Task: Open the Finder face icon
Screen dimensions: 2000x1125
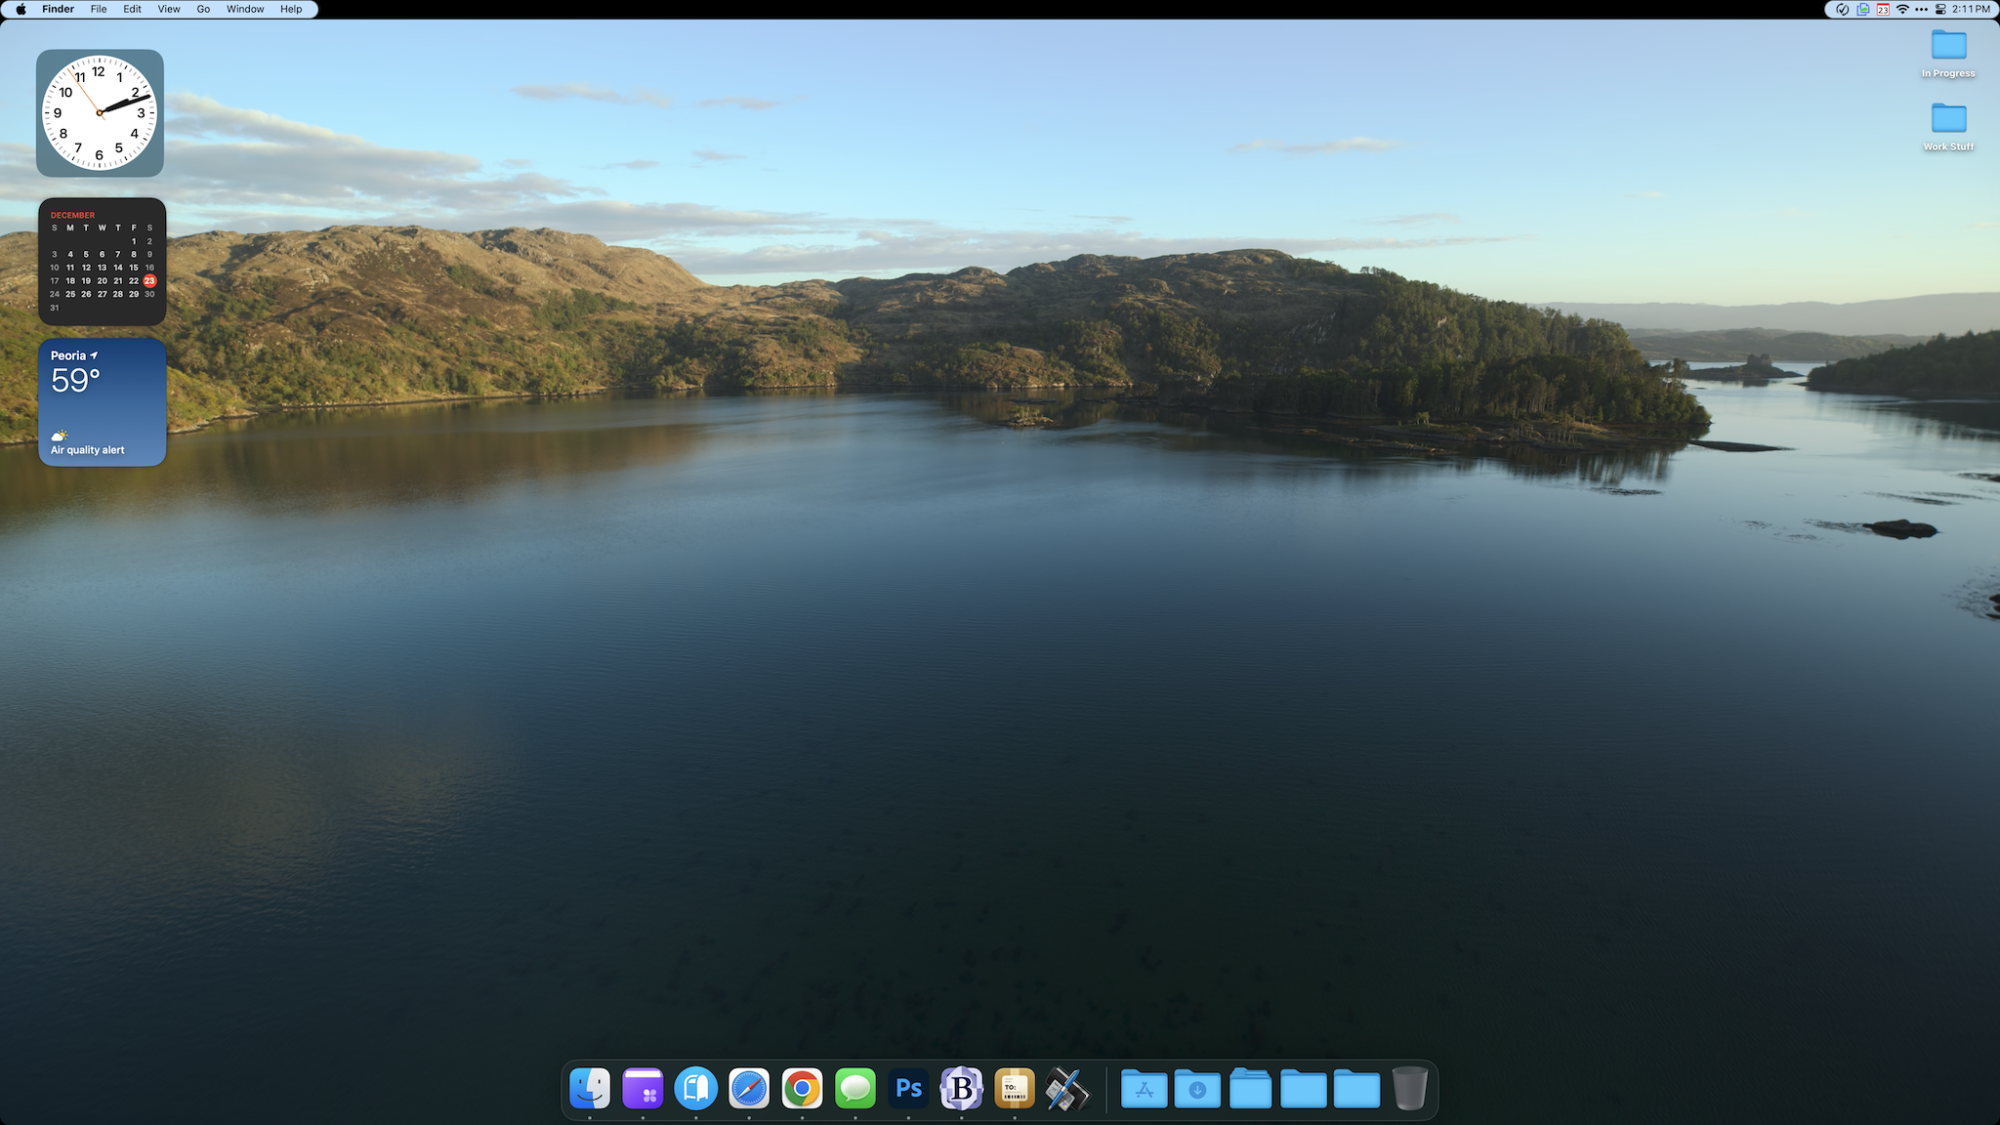Action: pyautogui.click(x=590, y=1088)
